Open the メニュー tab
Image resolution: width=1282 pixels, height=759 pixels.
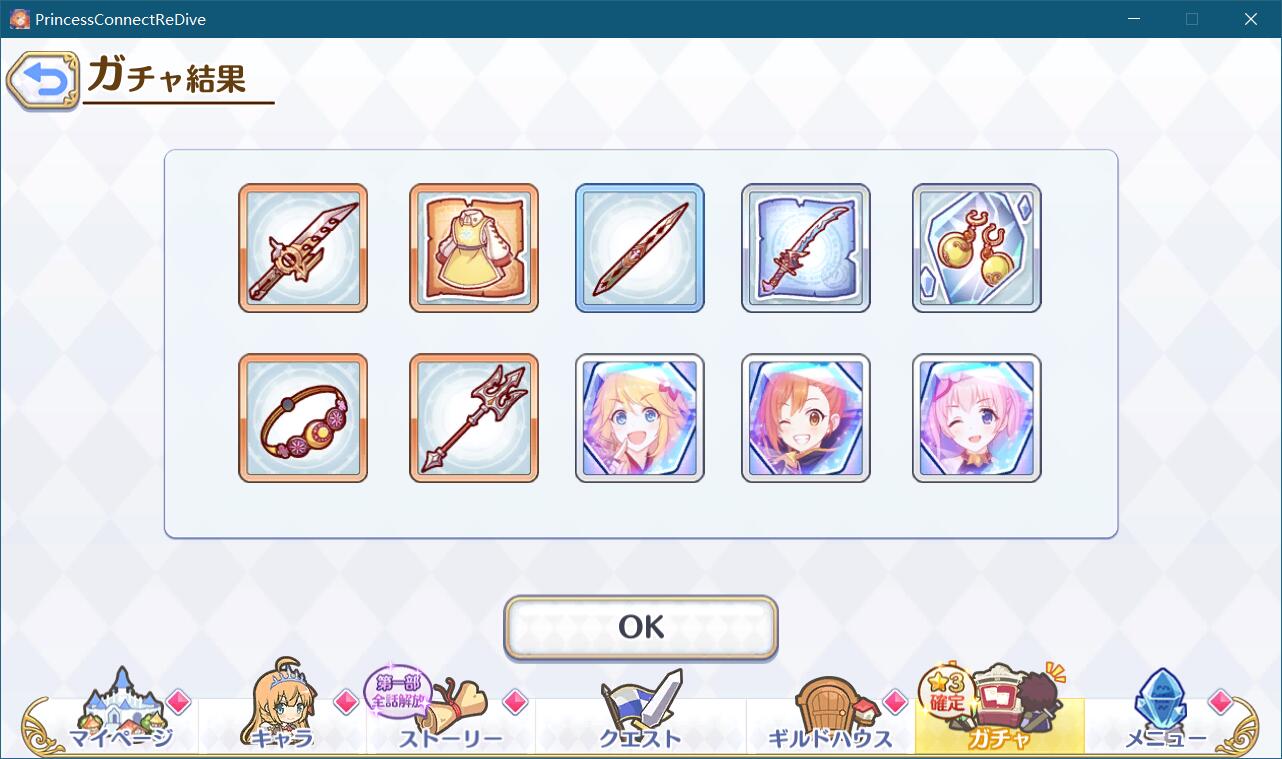tap(1165, 712)
